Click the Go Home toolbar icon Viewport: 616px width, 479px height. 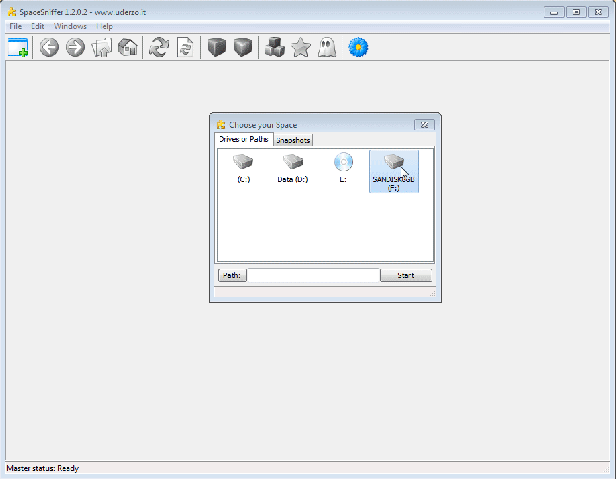pyautogui.click(x=127, y=47)
